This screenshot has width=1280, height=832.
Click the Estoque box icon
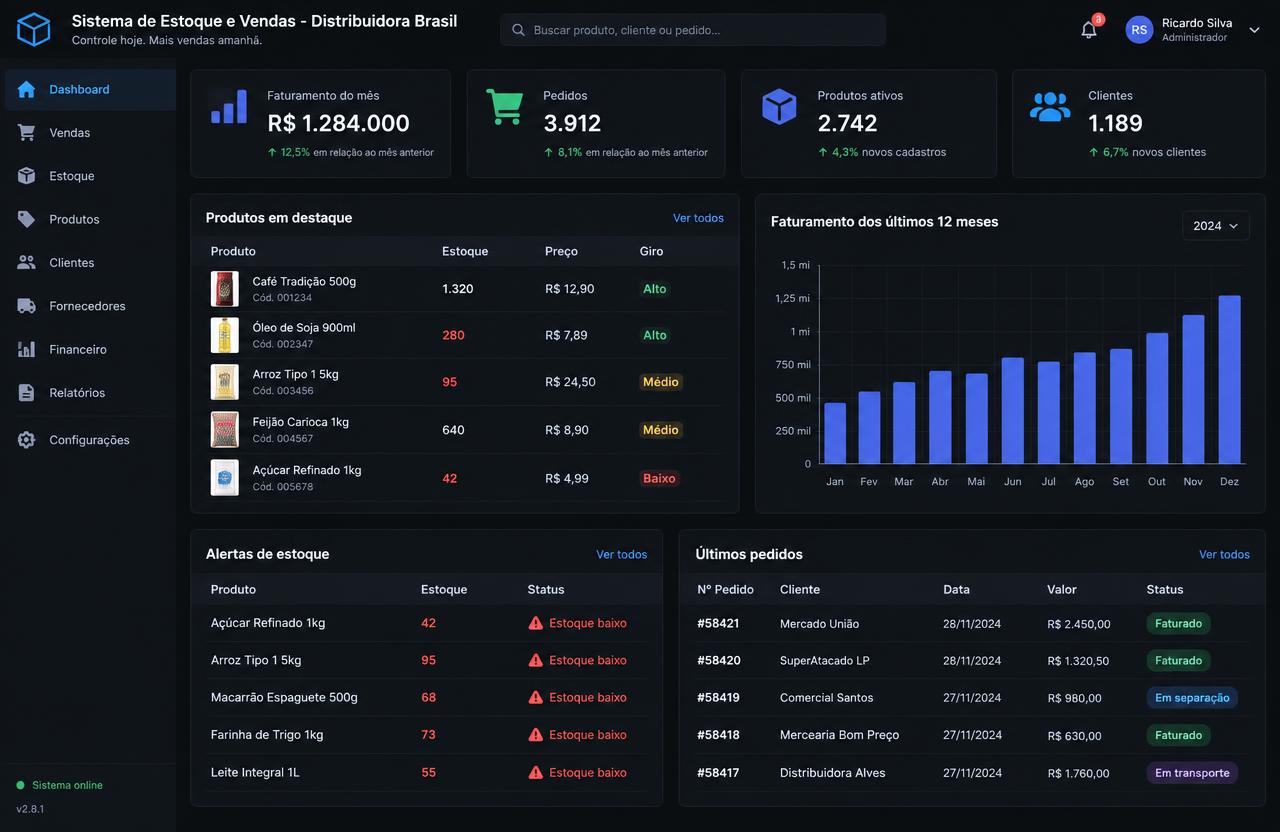(x=26, y=176)
